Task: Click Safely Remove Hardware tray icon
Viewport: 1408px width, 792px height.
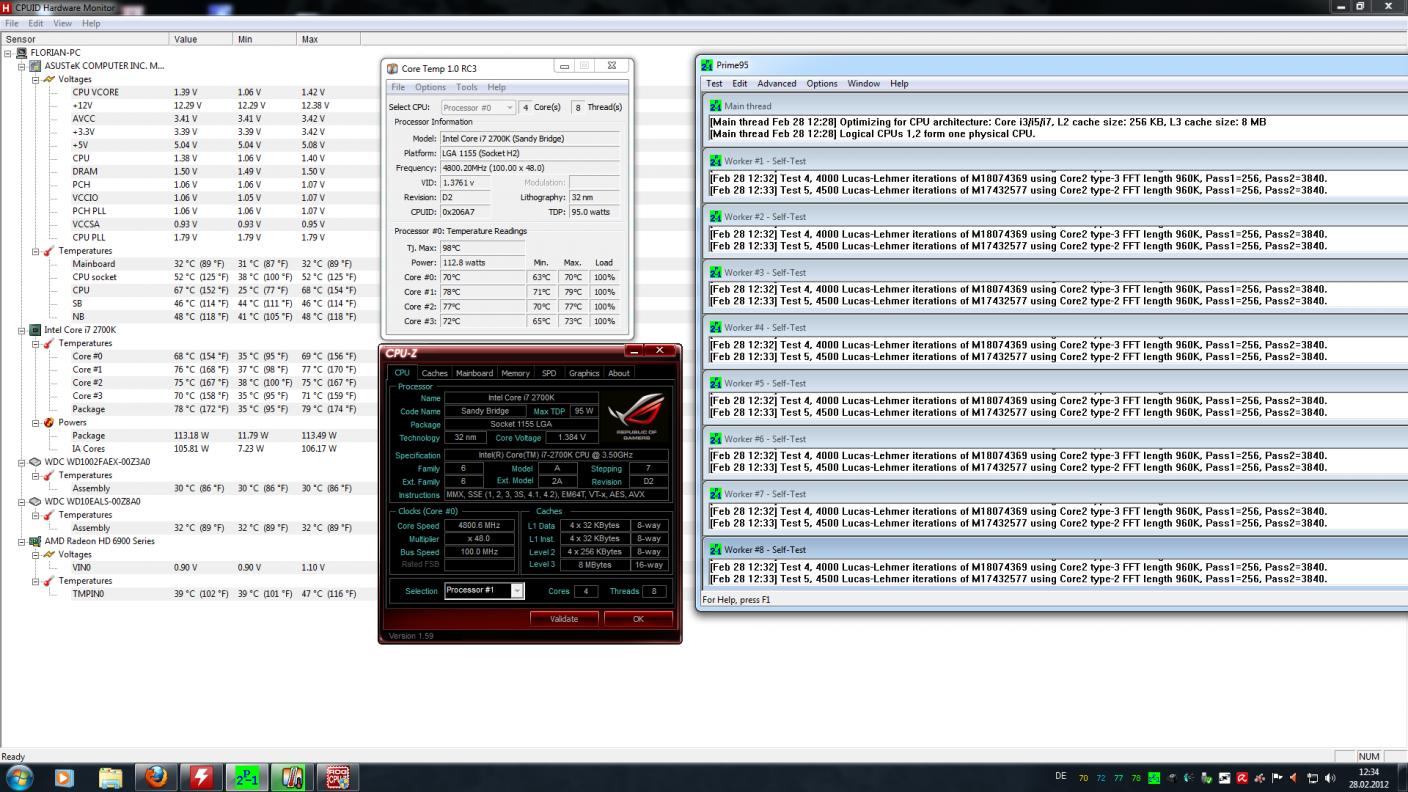Action: pyautogui.click(x=1207, y=778)
